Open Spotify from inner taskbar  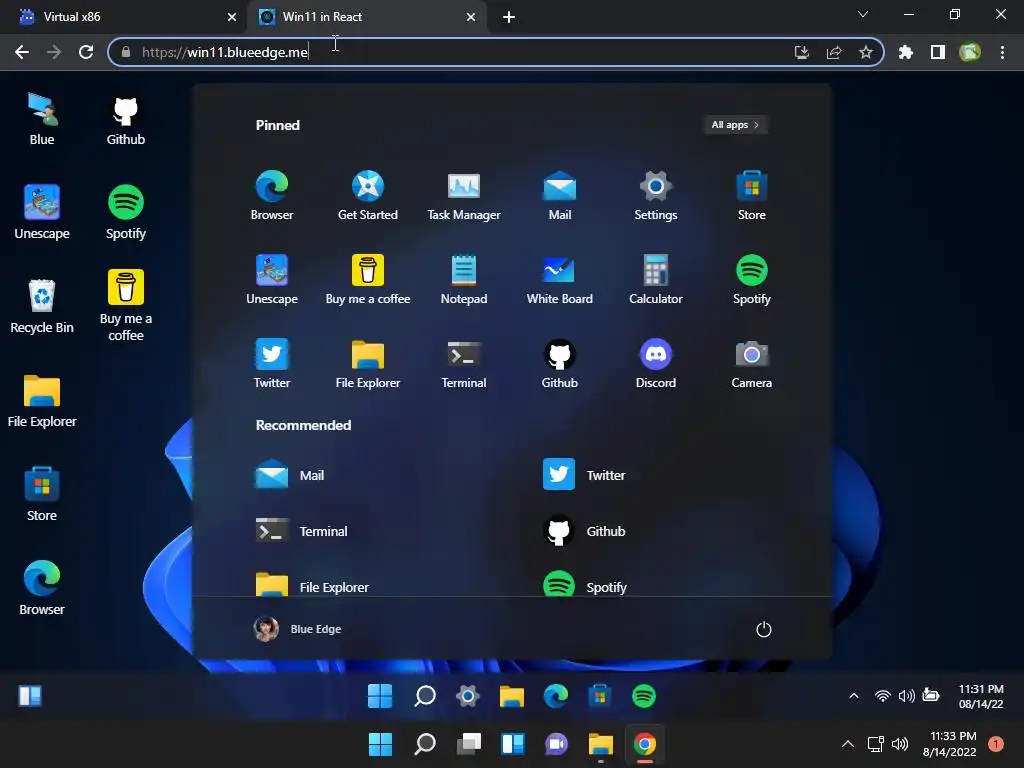click(644, 696)
